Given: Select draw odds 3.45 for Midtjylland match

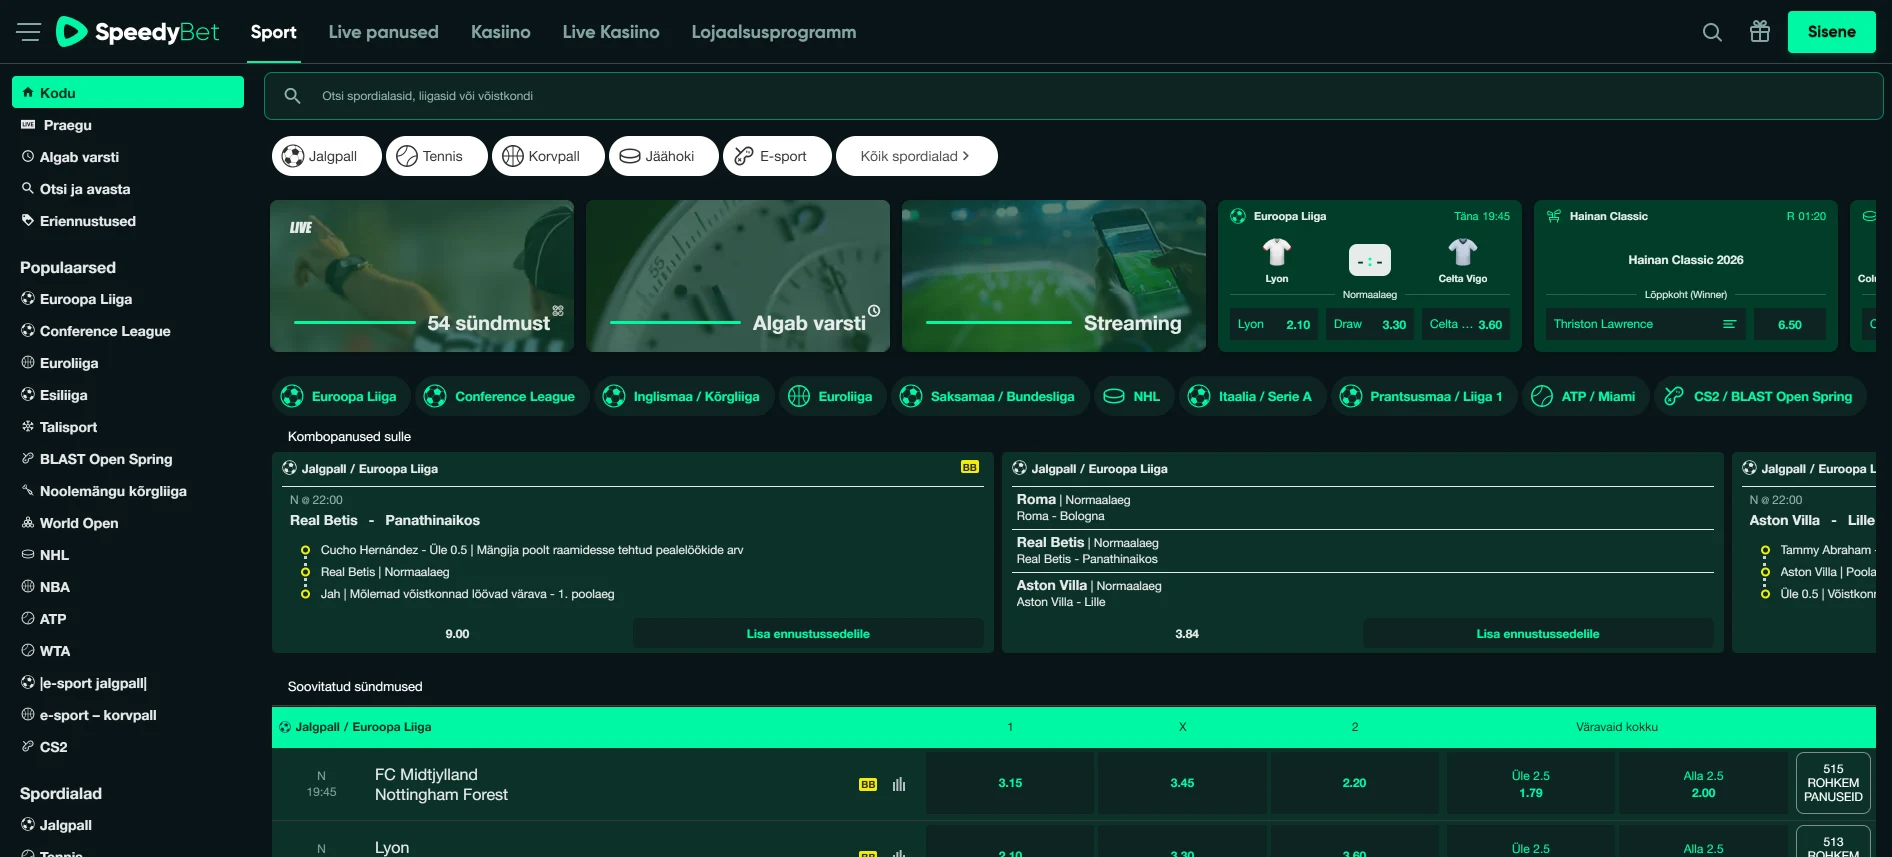Looking at the screenshot, I should (x=1182, y=783).
